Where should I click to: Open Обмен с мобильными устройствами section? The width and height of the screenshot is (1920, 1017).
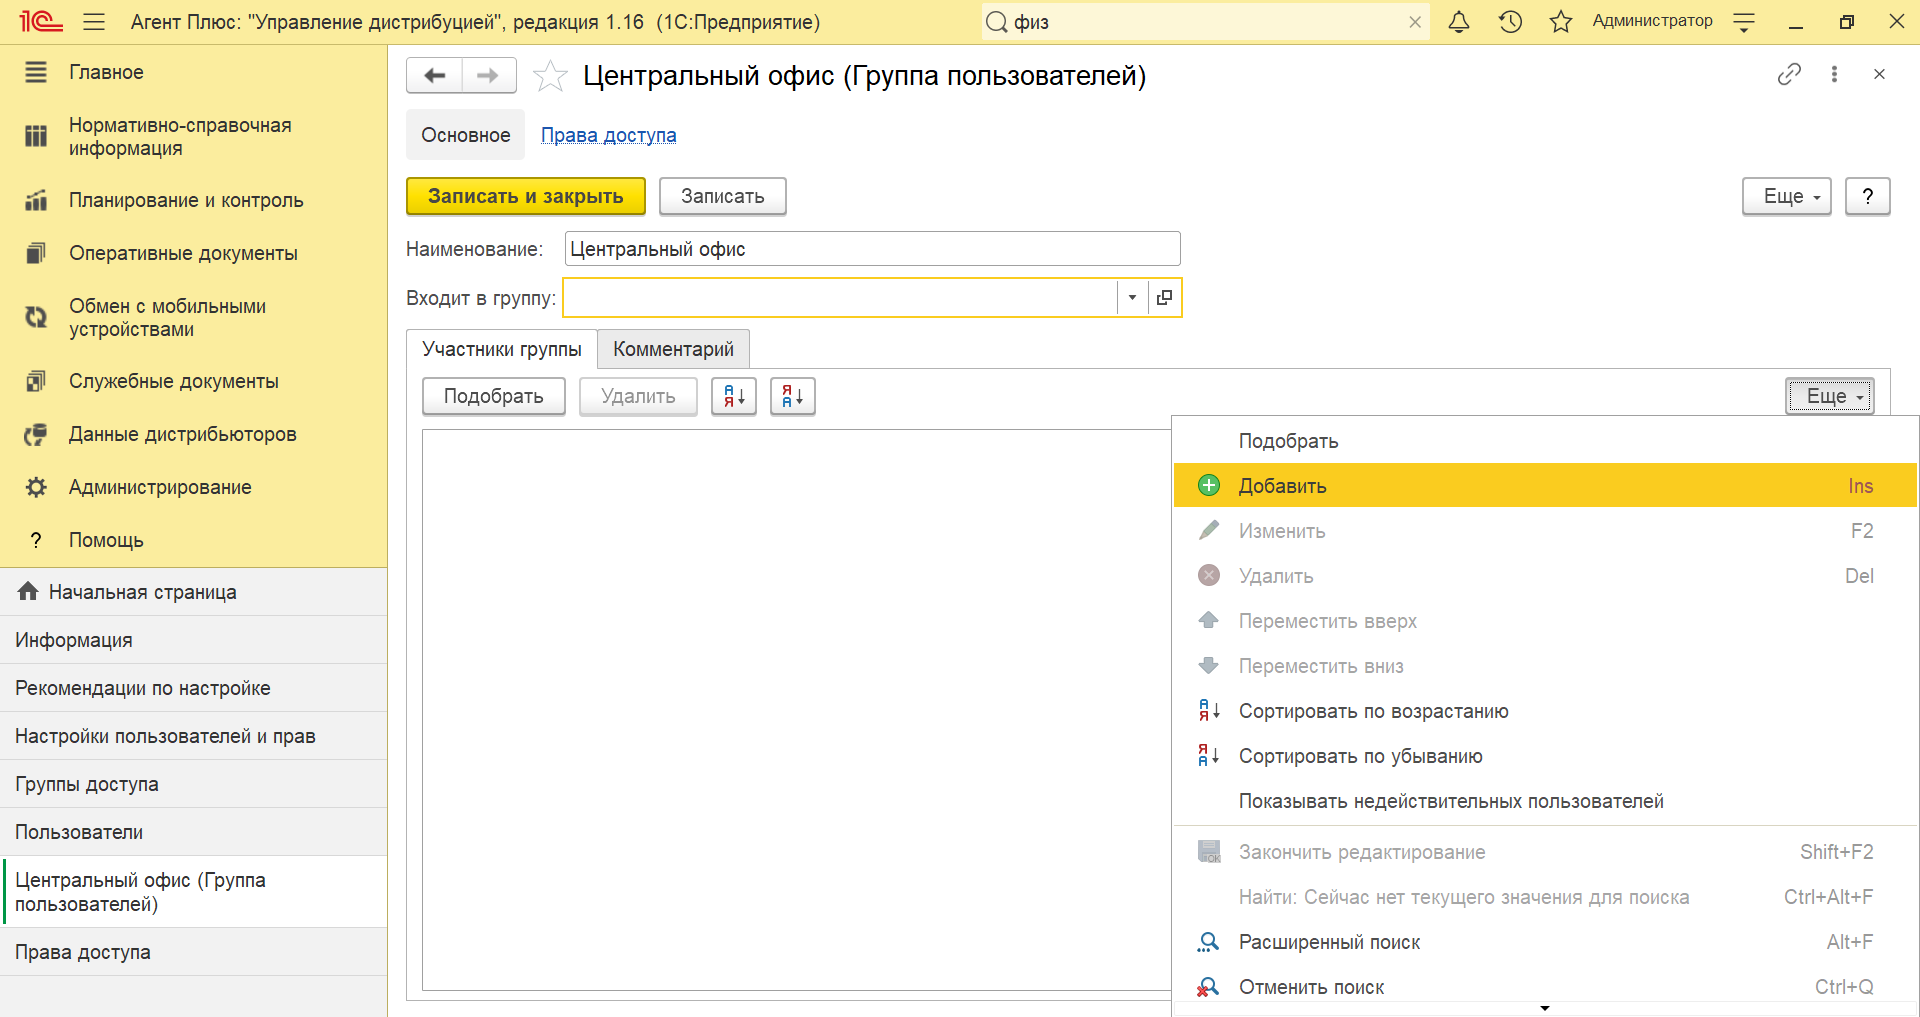coord(193,318)
